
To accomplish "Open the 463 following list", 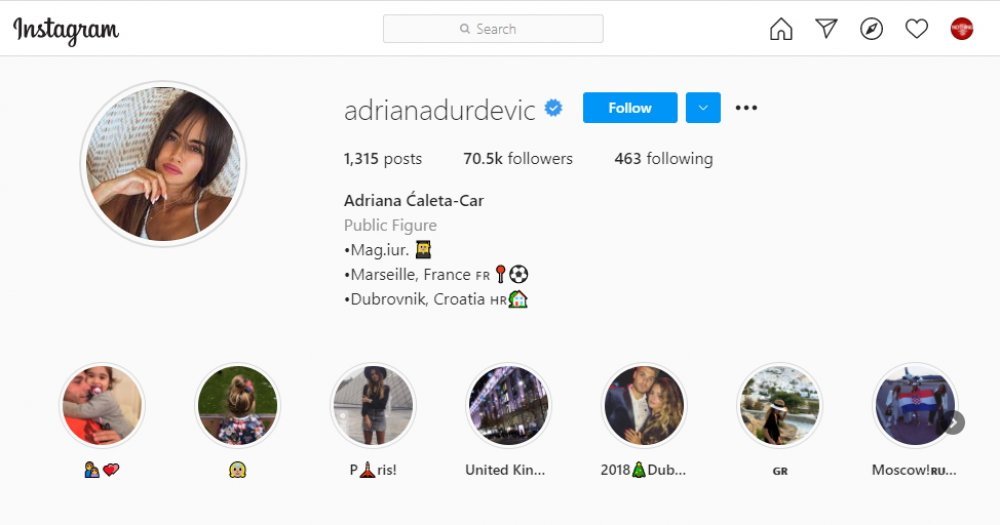I will coord(663,158).
